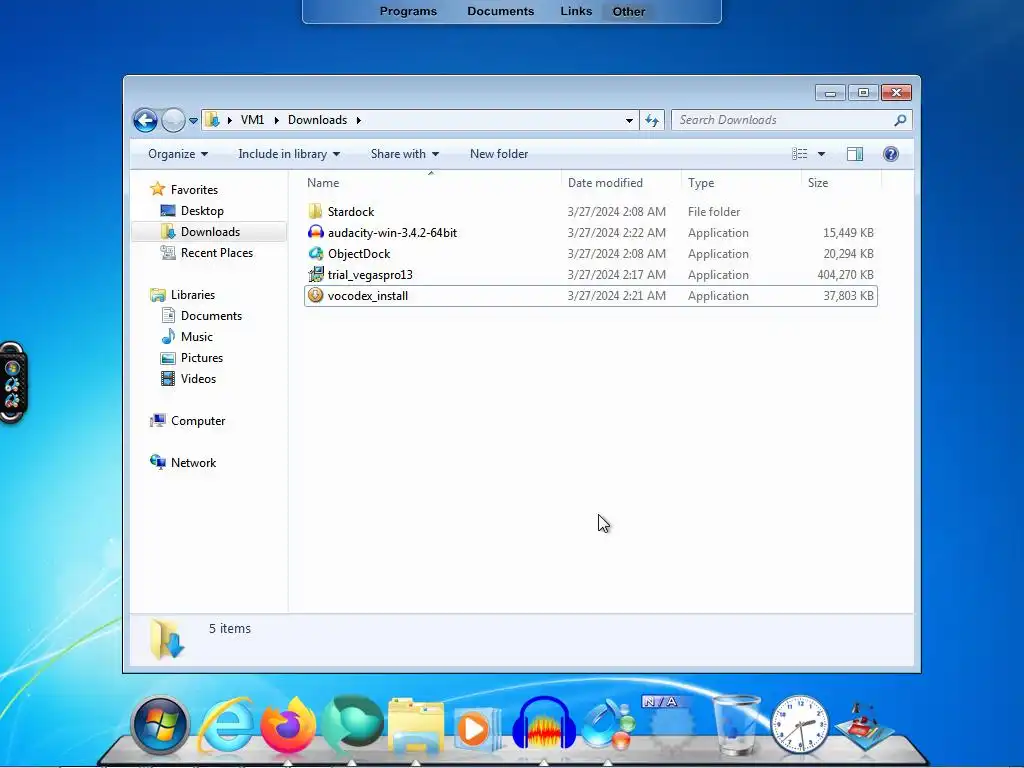Select the audacity-win-3.4.2-64bit file icon
1024x768 pixels.
click(315, 232)
